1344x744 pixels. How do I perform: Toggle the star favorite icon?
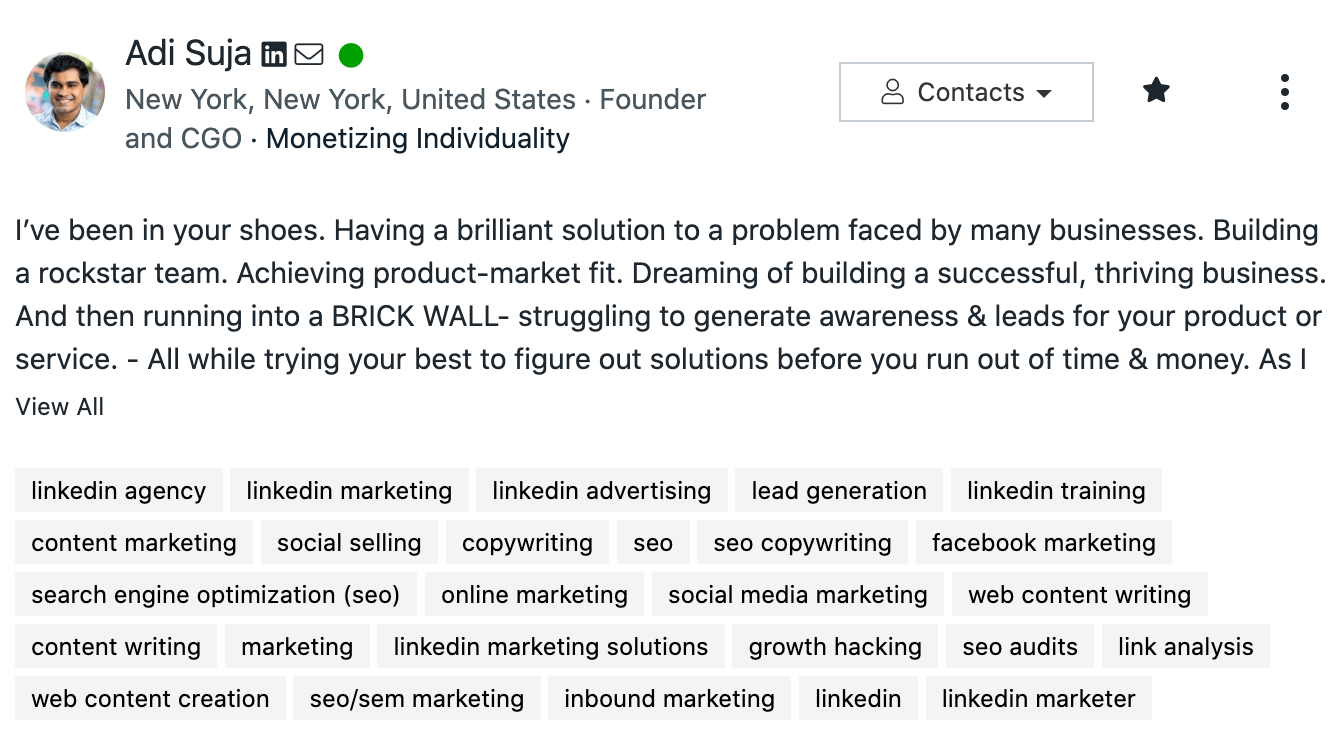[x=1156, y=91]
